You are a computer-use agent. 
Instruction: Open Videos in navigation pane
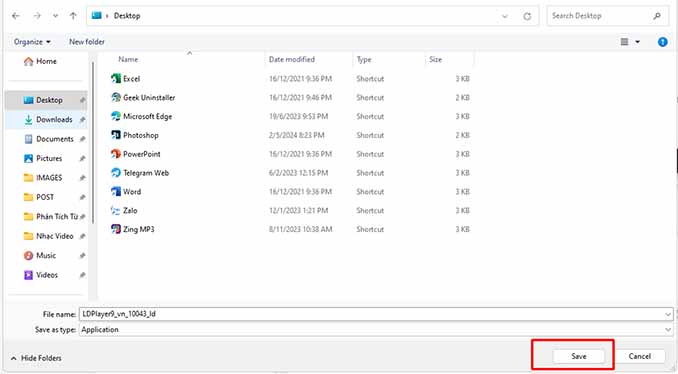tap(47, 275)
